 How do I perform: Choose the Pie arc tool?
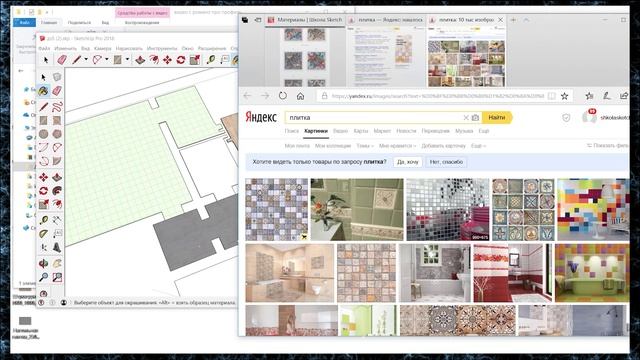pyautogui.click(x=57, y=161)
